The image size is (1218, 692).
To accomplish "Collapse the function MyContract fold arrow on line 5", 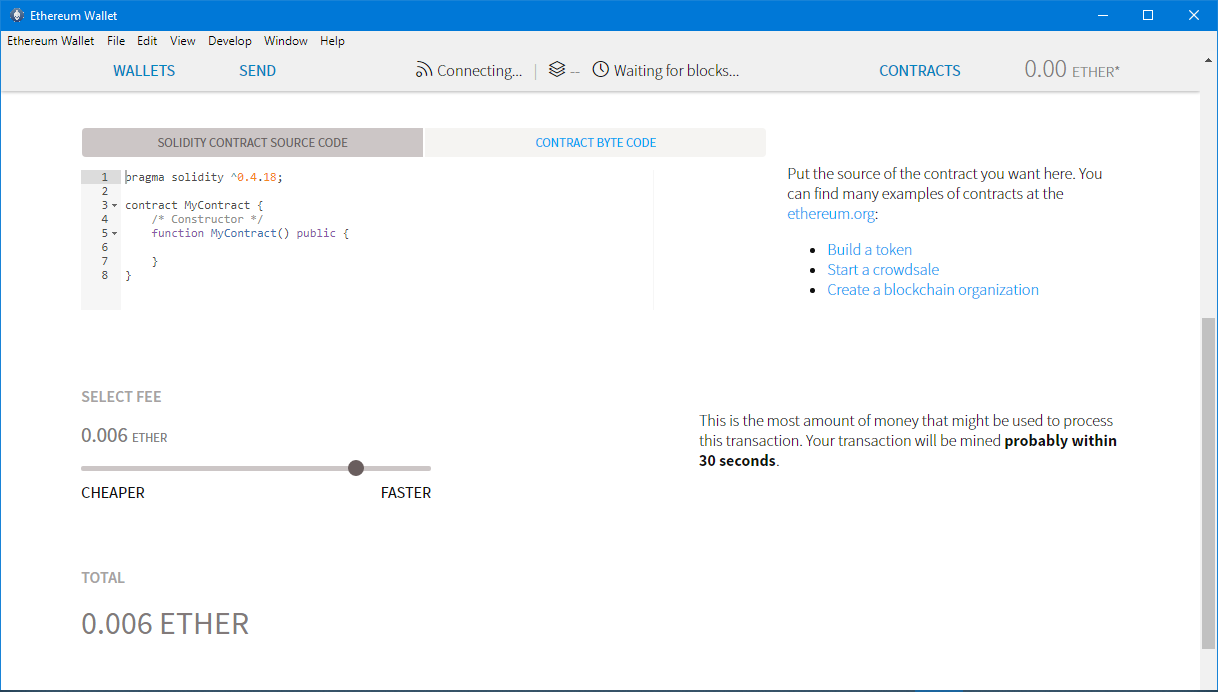I will pyautogui.click(x=115, y=233).
